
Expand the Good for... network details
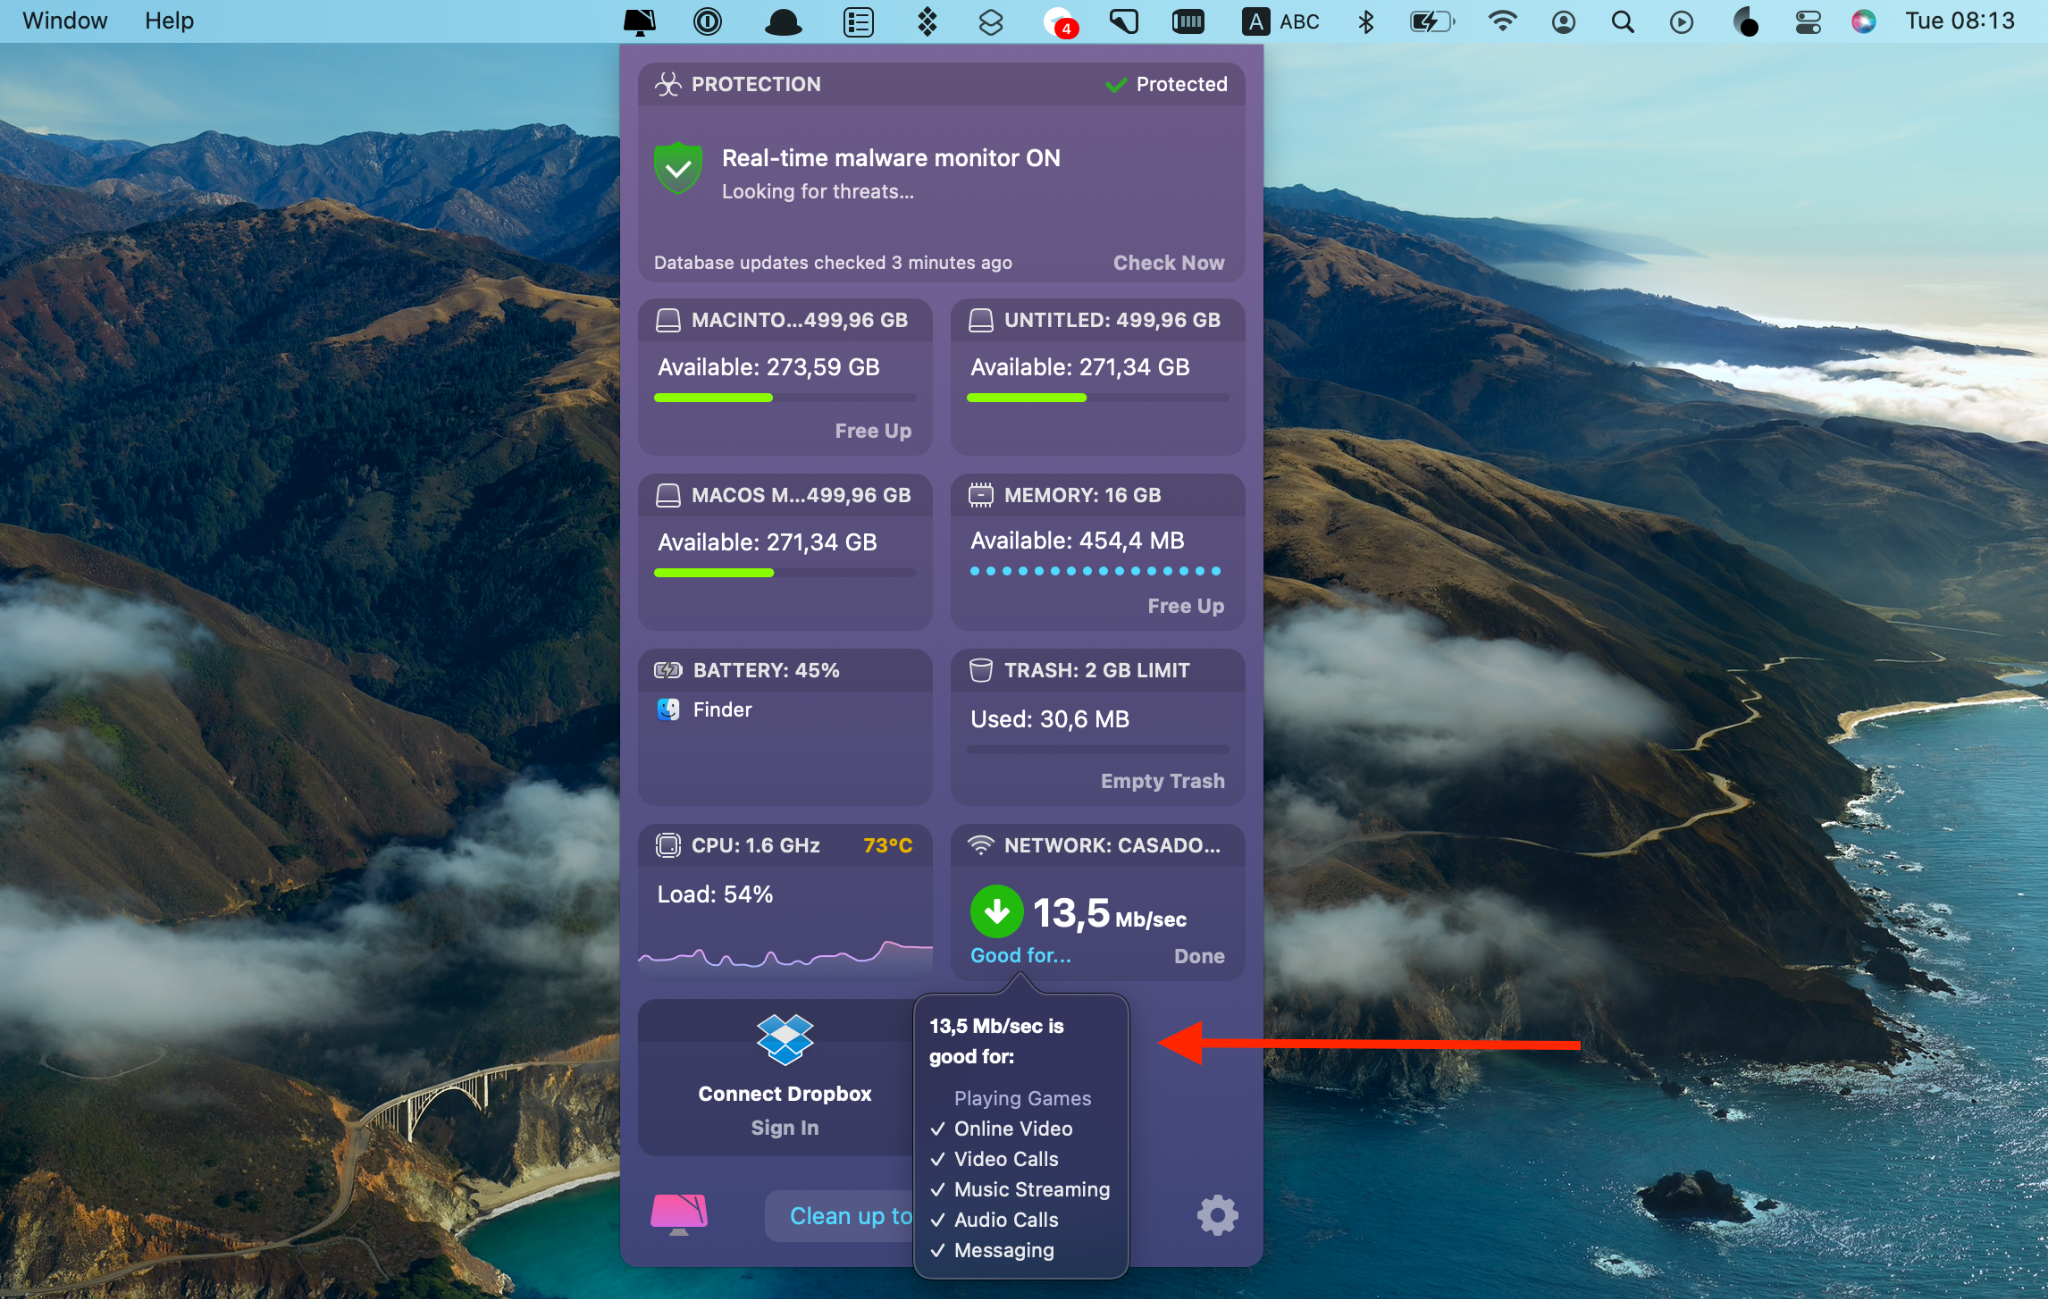1021,955
